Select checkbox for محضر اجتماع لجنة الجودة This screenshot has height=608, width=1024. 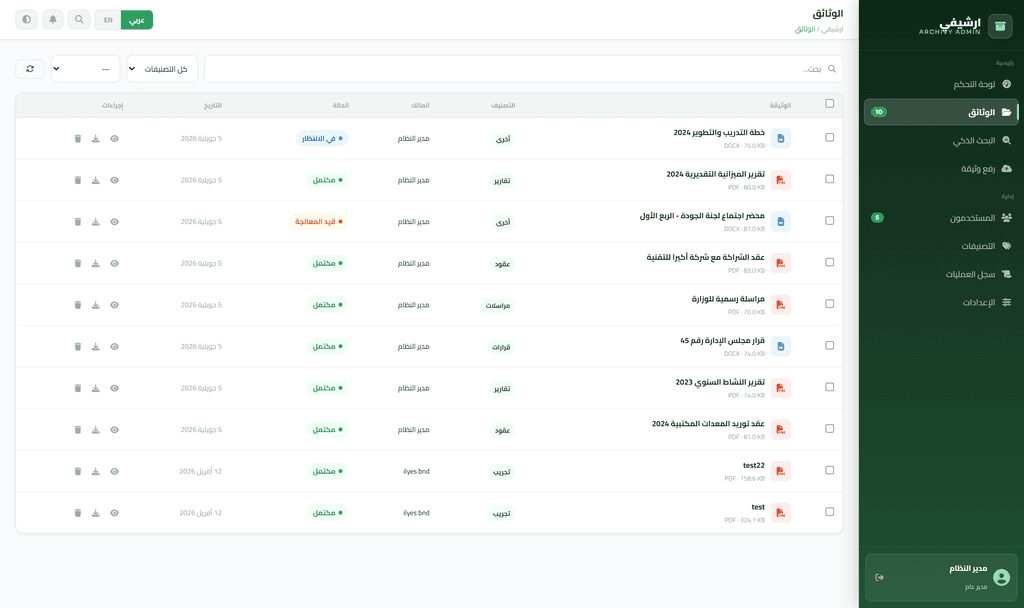click(x=829, y=221)
